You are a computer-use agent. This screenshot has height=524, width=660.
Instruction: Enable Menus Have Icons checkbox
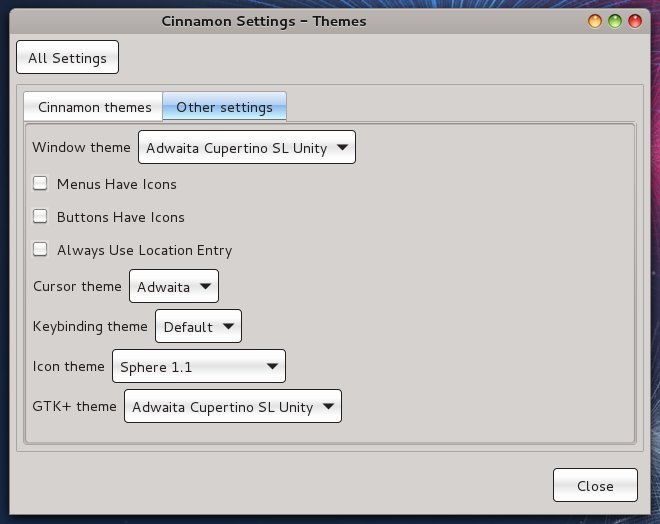point(41,183)
